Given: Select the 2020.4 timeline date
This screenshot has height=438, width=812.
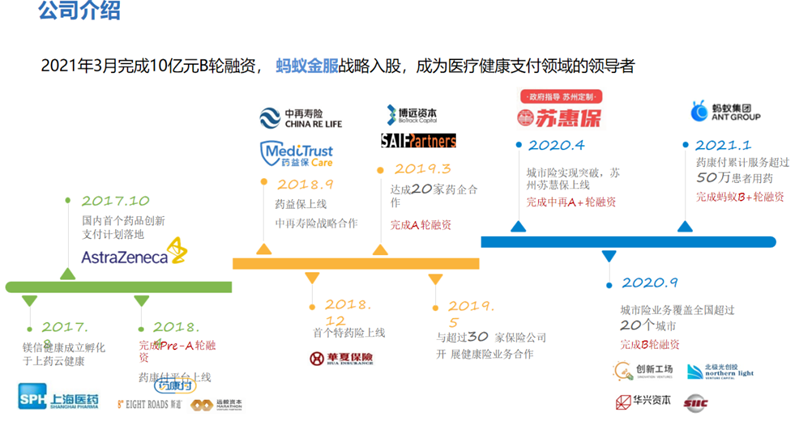Looking at the screenshot, I should point(556,145).
